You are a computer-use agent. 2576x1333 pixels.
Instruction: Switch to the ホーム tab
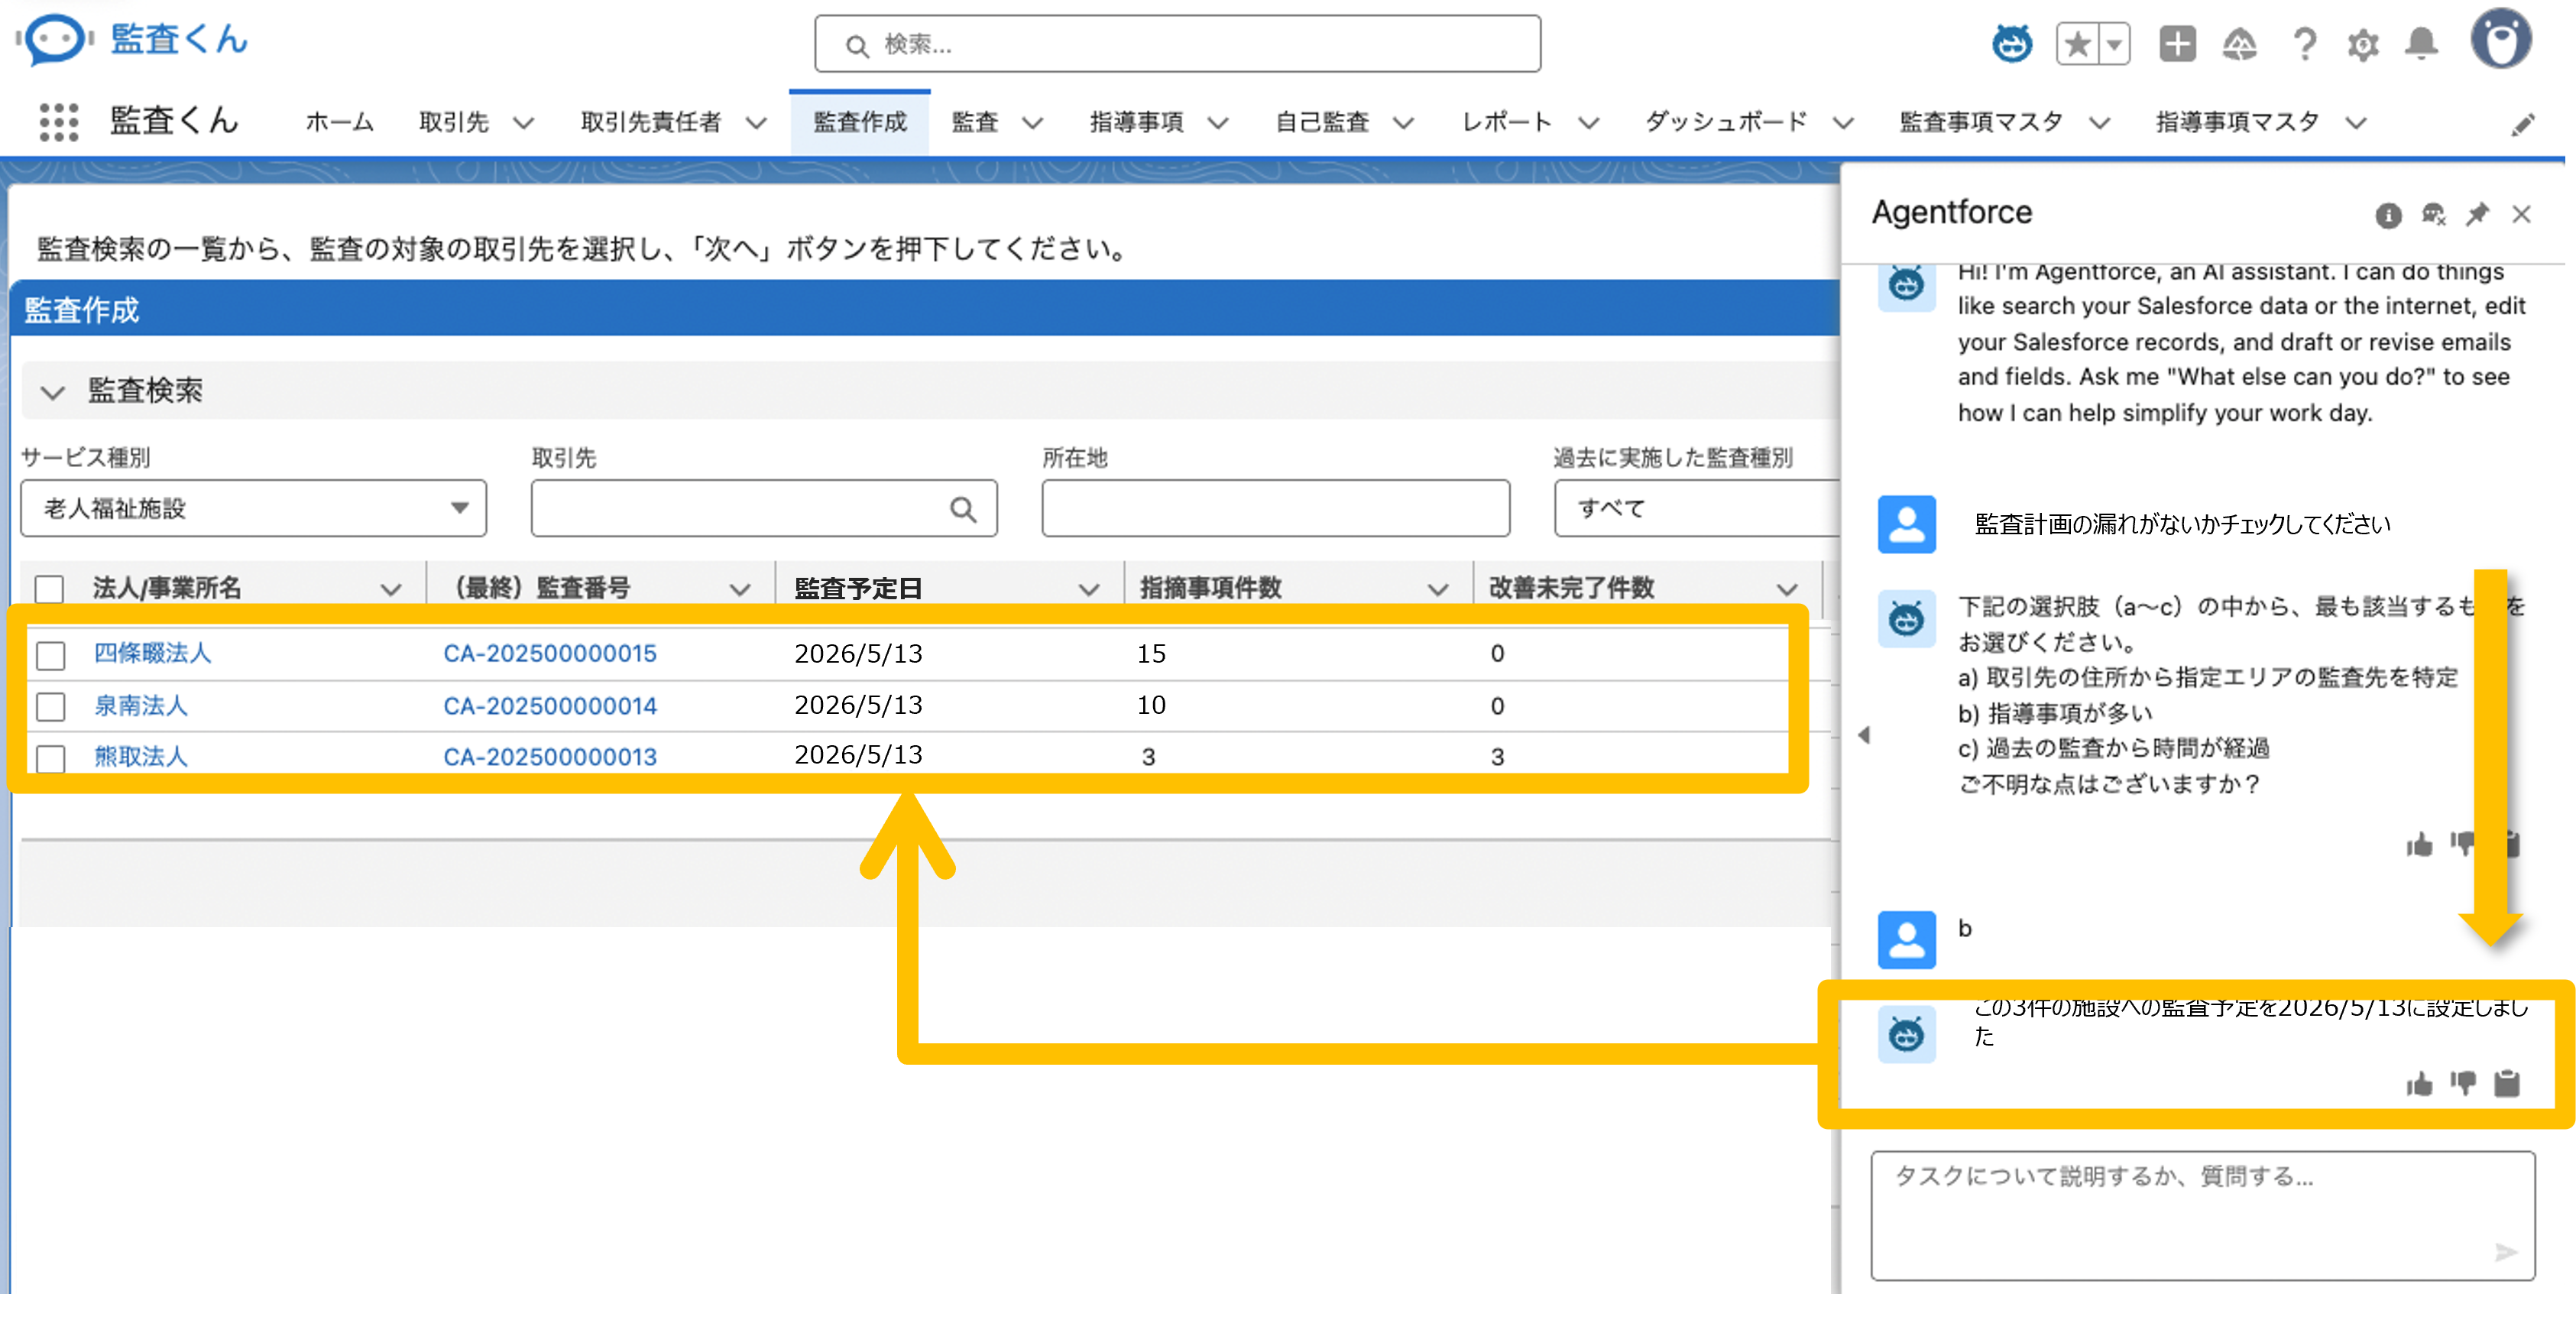(x=339, y=122)
